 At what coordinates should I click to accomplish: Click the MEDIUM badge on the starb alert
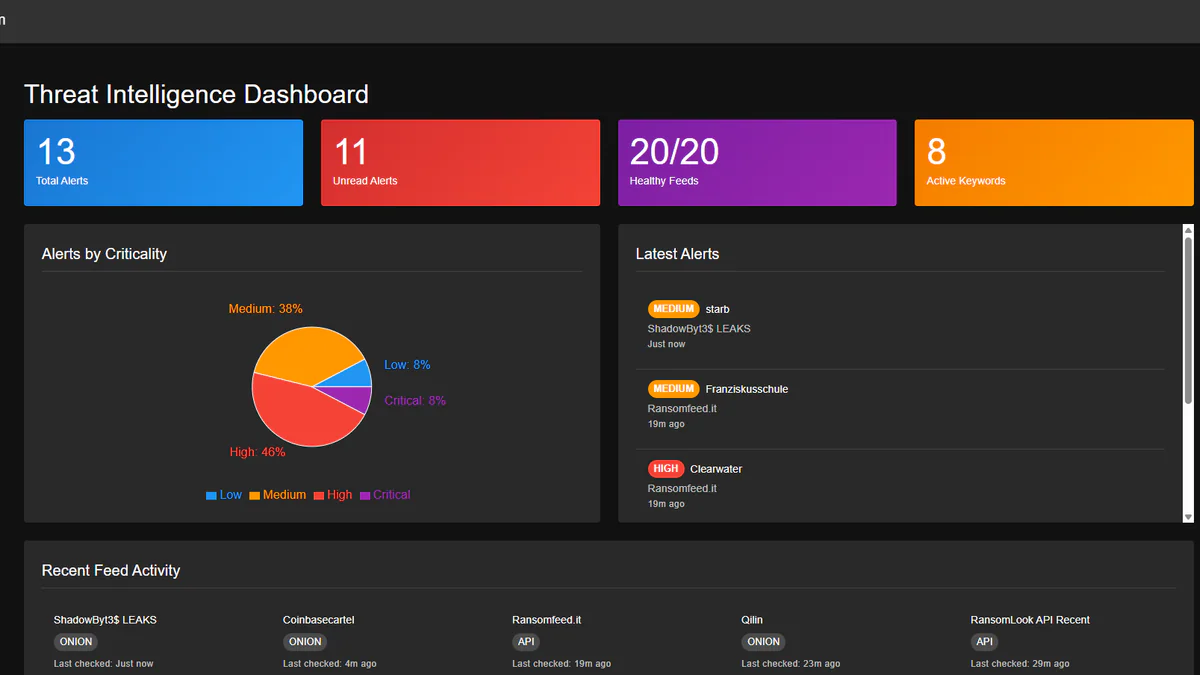pos(673,308)
